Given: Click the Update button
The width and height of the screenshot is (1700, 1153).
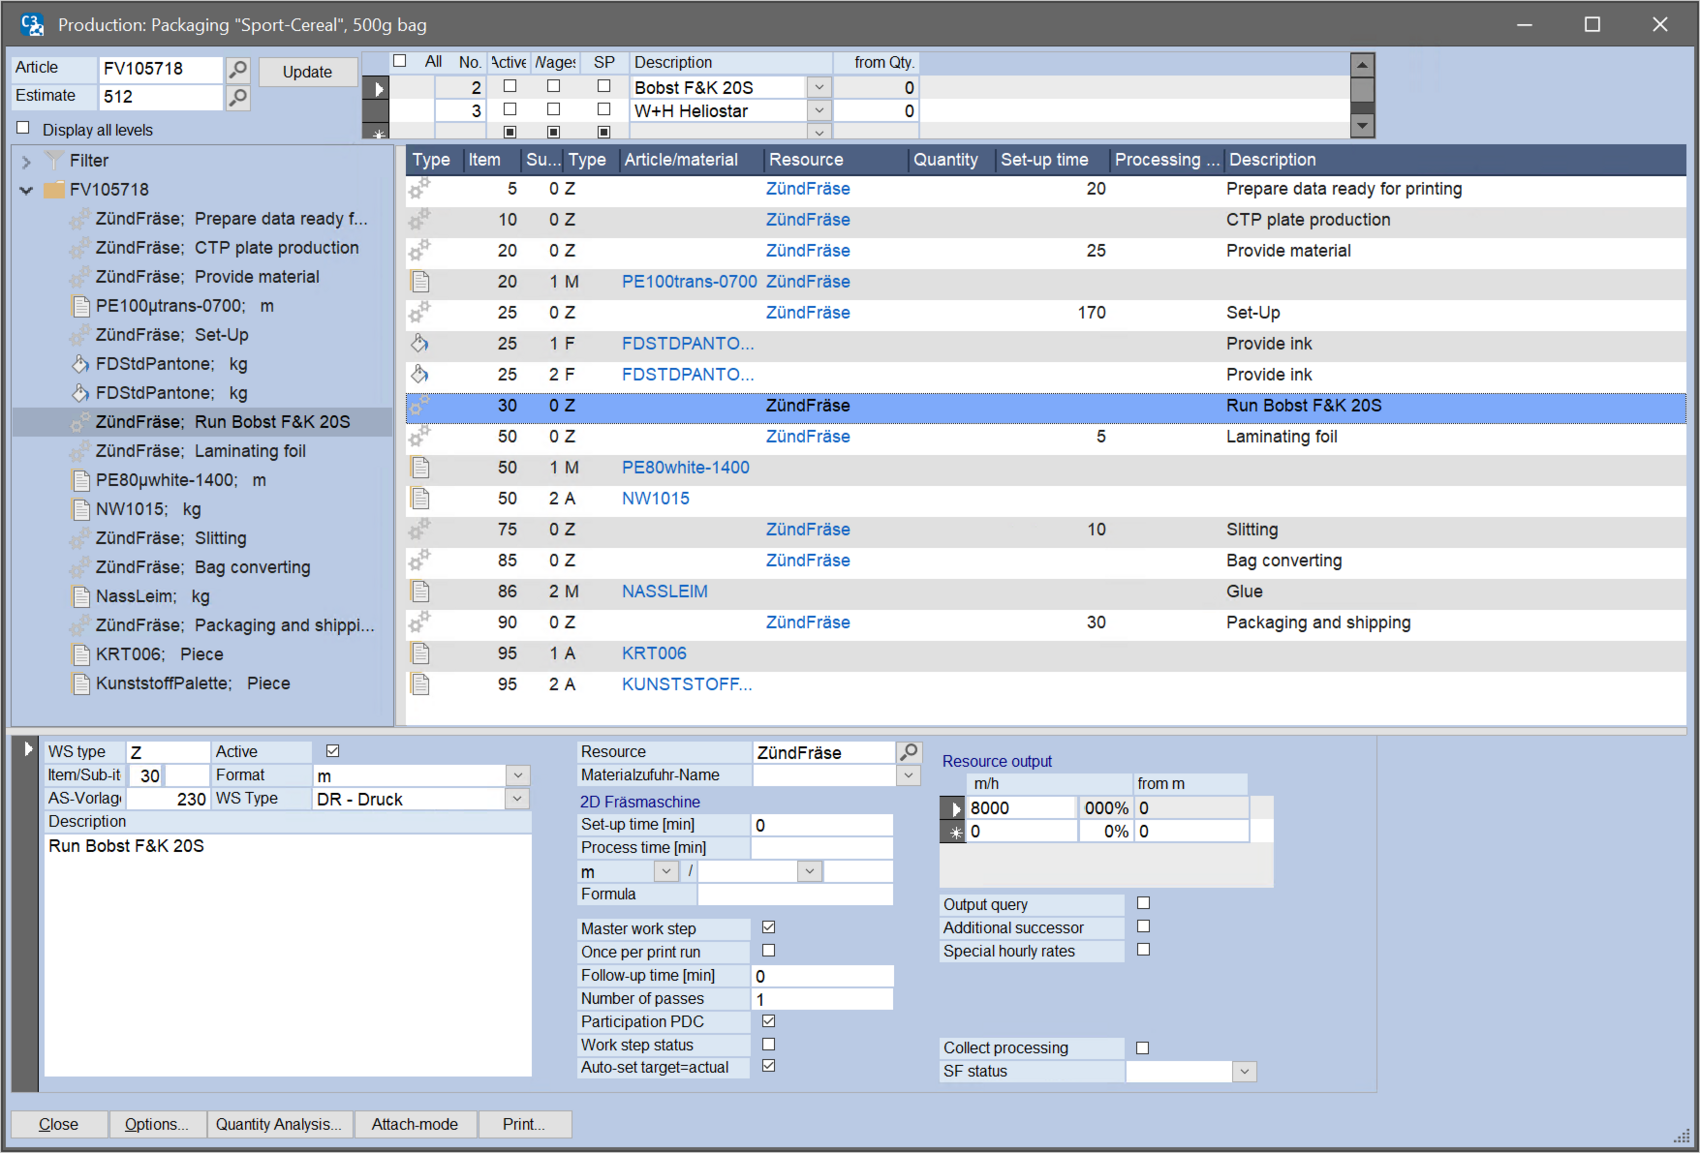Looking at the screenshot, I should 307,72.
